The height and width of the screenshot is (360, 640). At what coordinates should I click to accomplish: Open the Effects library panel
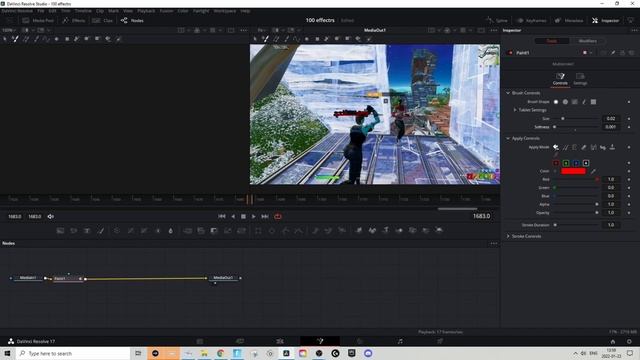(x=74, y=20)
